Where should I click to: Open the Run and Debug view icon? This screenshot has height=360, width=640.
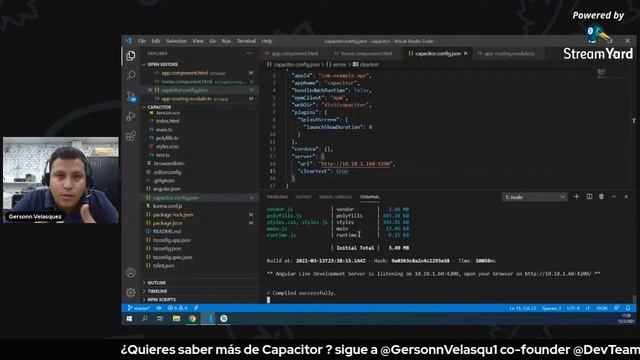tap(131, 116)
